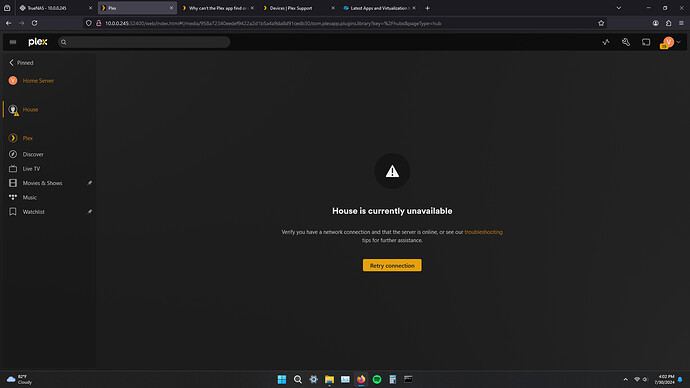The image size is (690, 388).
Task: Select the Plex sidebar entry
Action: [x=28, y=138]
